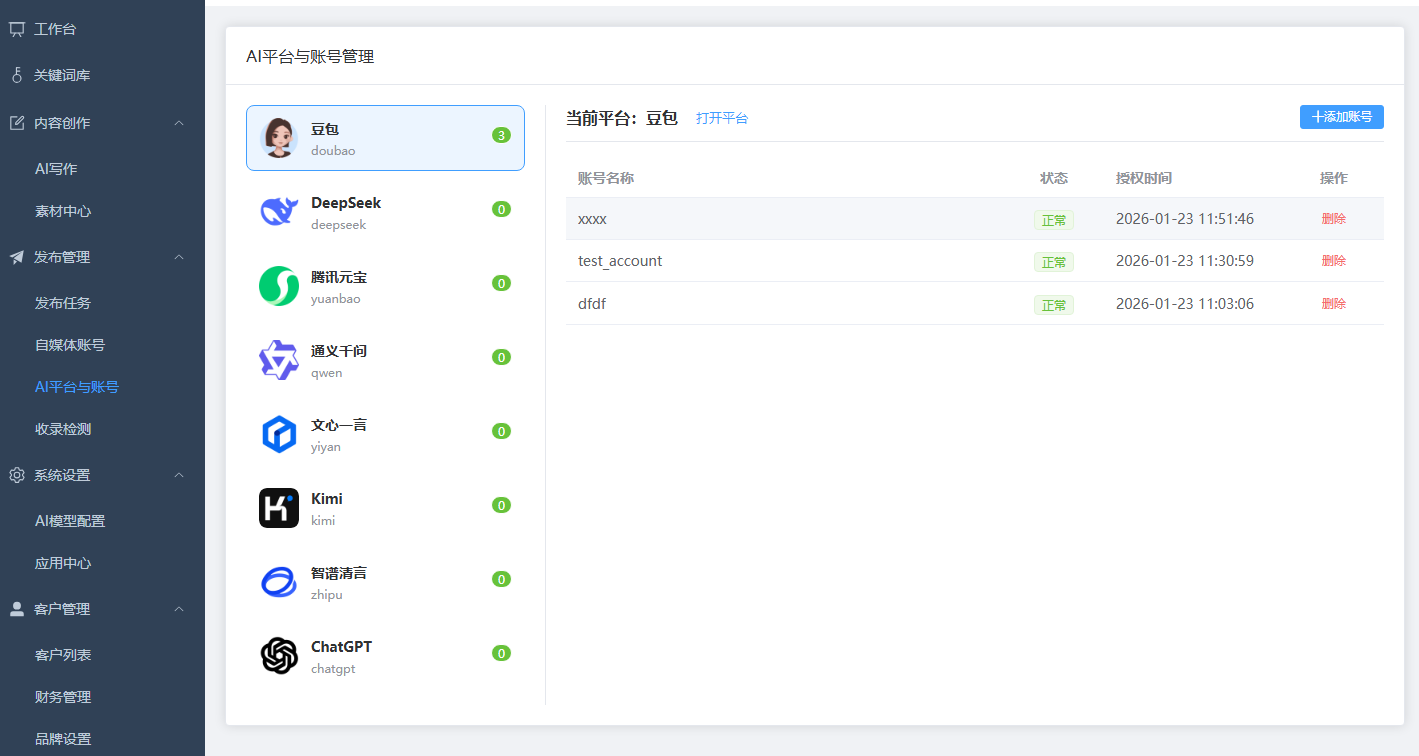Delete the test_account row
Viewport: 1419px width, 756px height.
point(1333,261)
